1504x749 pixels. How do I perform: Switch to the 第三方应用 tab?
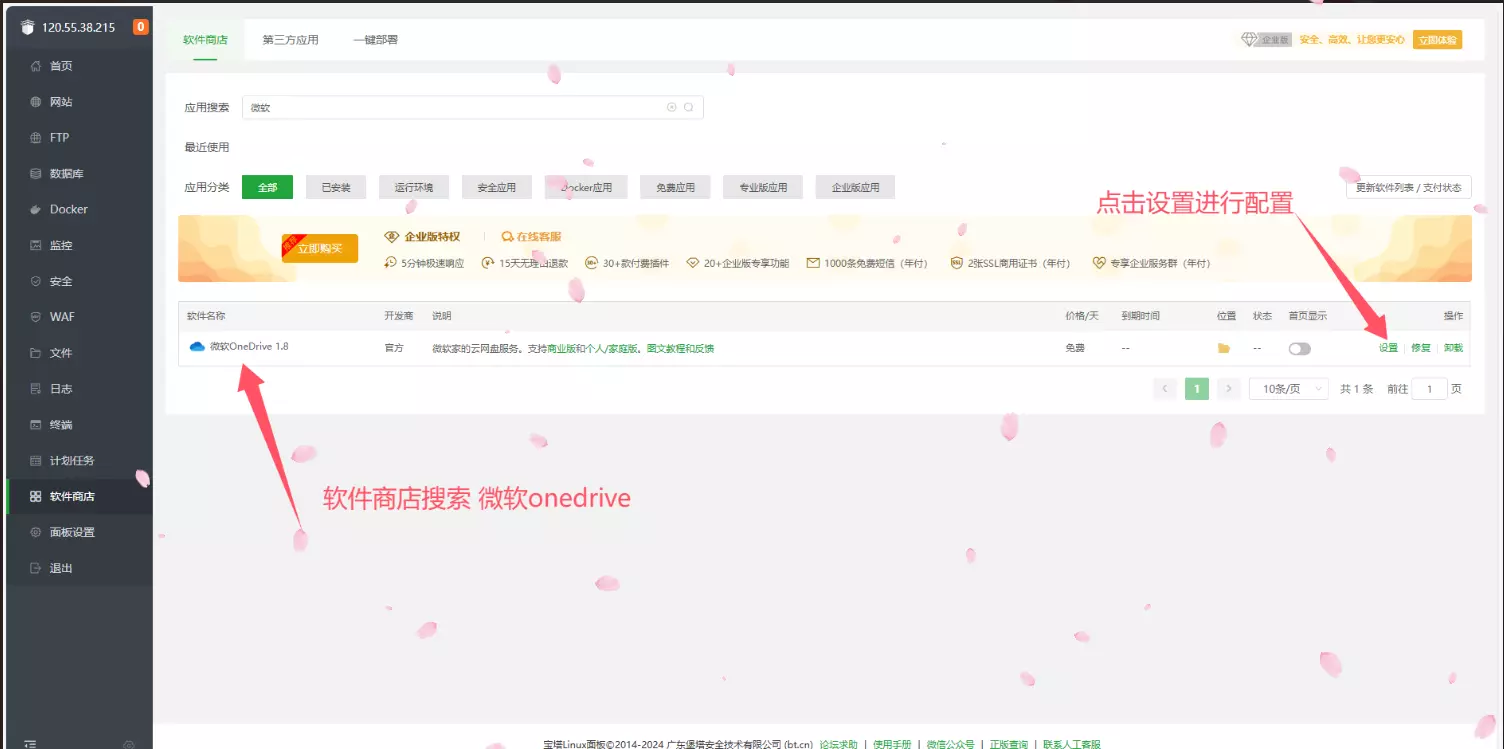point(290,39)
